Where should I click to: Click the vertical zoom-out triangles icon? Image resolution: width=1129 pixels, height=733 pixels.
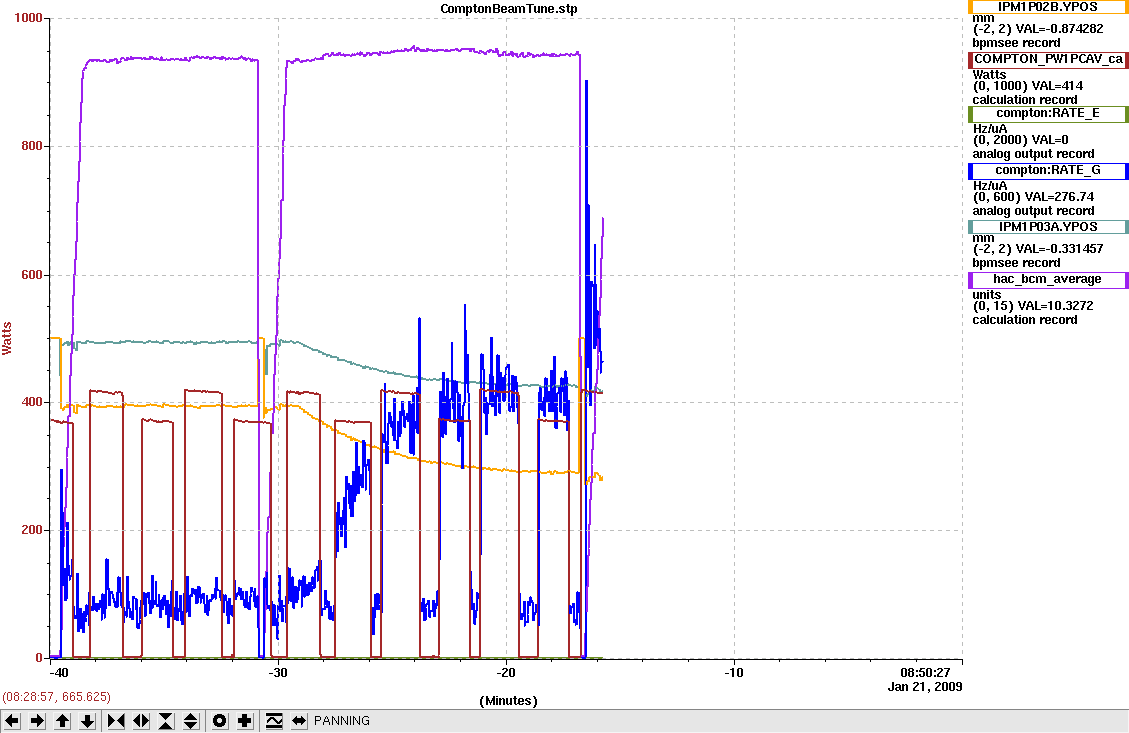click(x=191, y=721)
